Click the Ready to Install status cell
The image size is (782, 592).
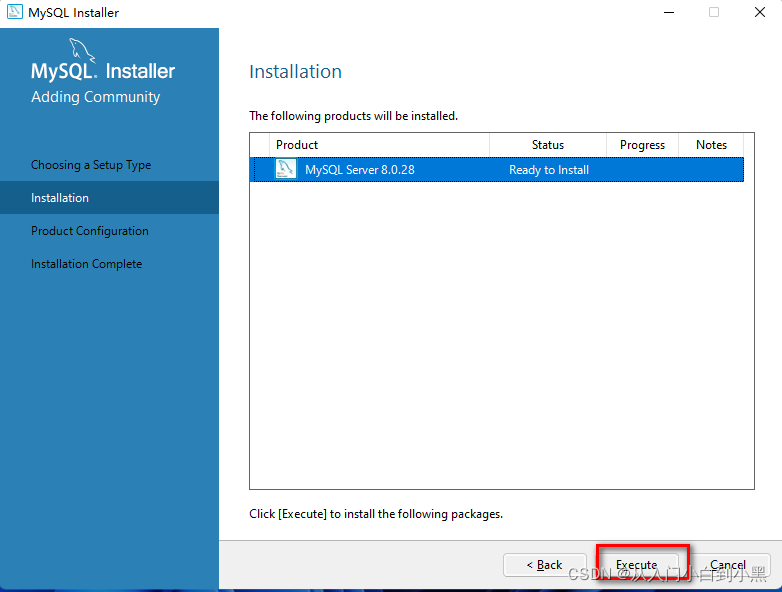[549, 170]
